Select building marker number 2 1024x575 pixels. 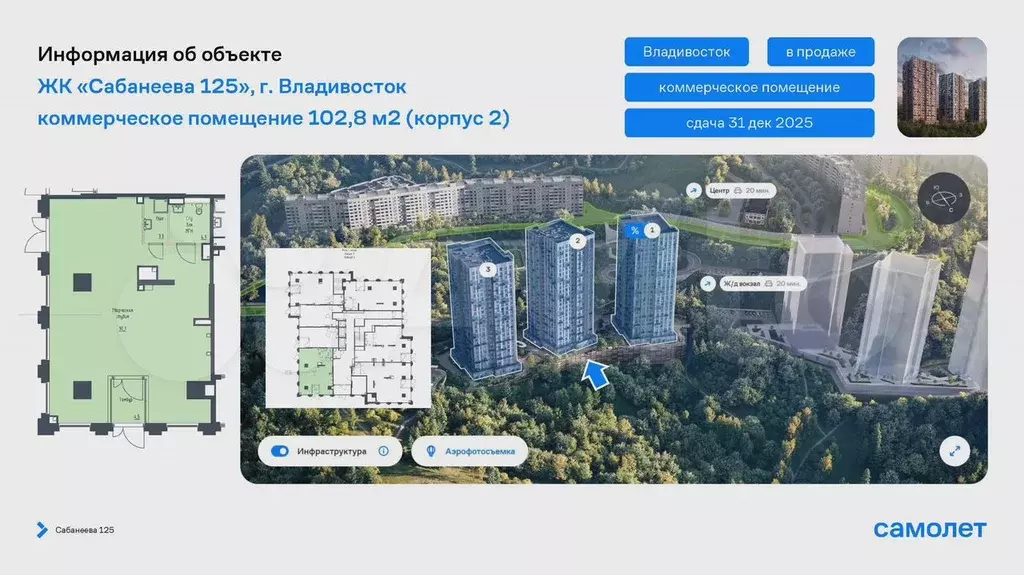pyautogui.click(x=577, y=241)
